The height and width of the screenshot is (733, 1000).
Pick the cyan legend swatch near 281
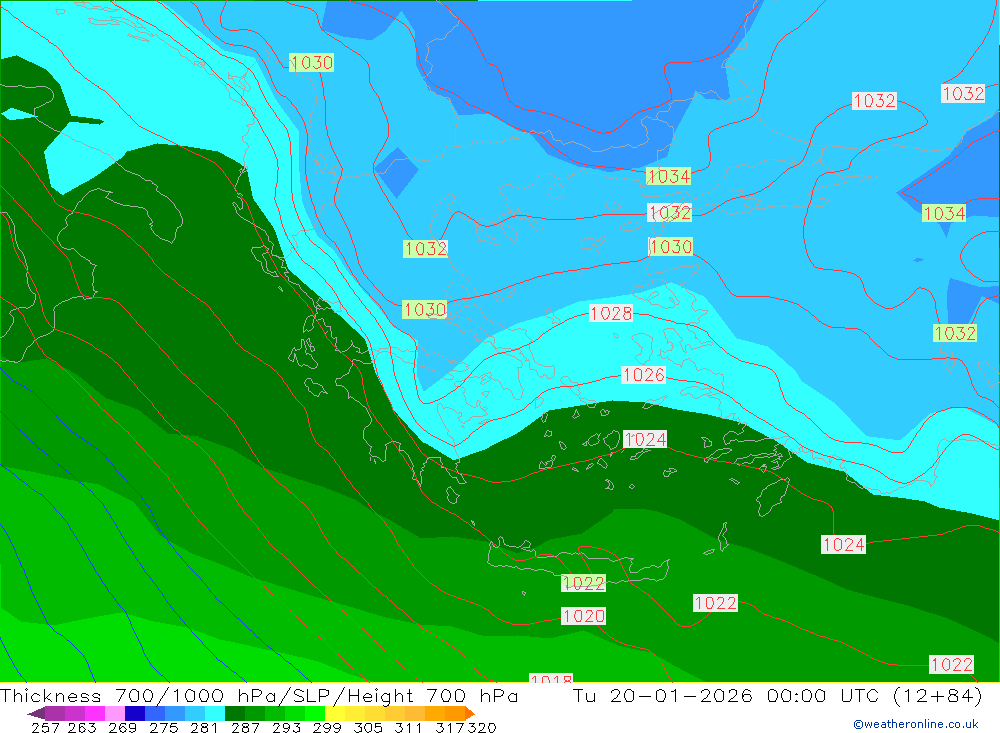[215, 713]
